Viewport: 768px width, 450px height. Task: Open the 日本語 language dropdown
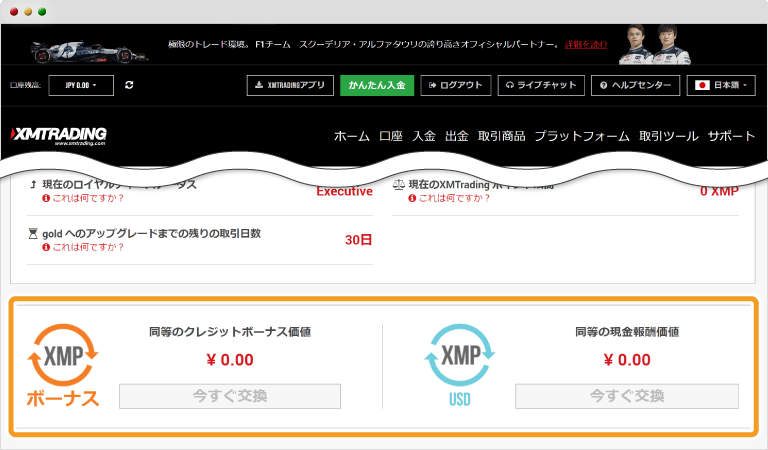(x=721, y=85)
